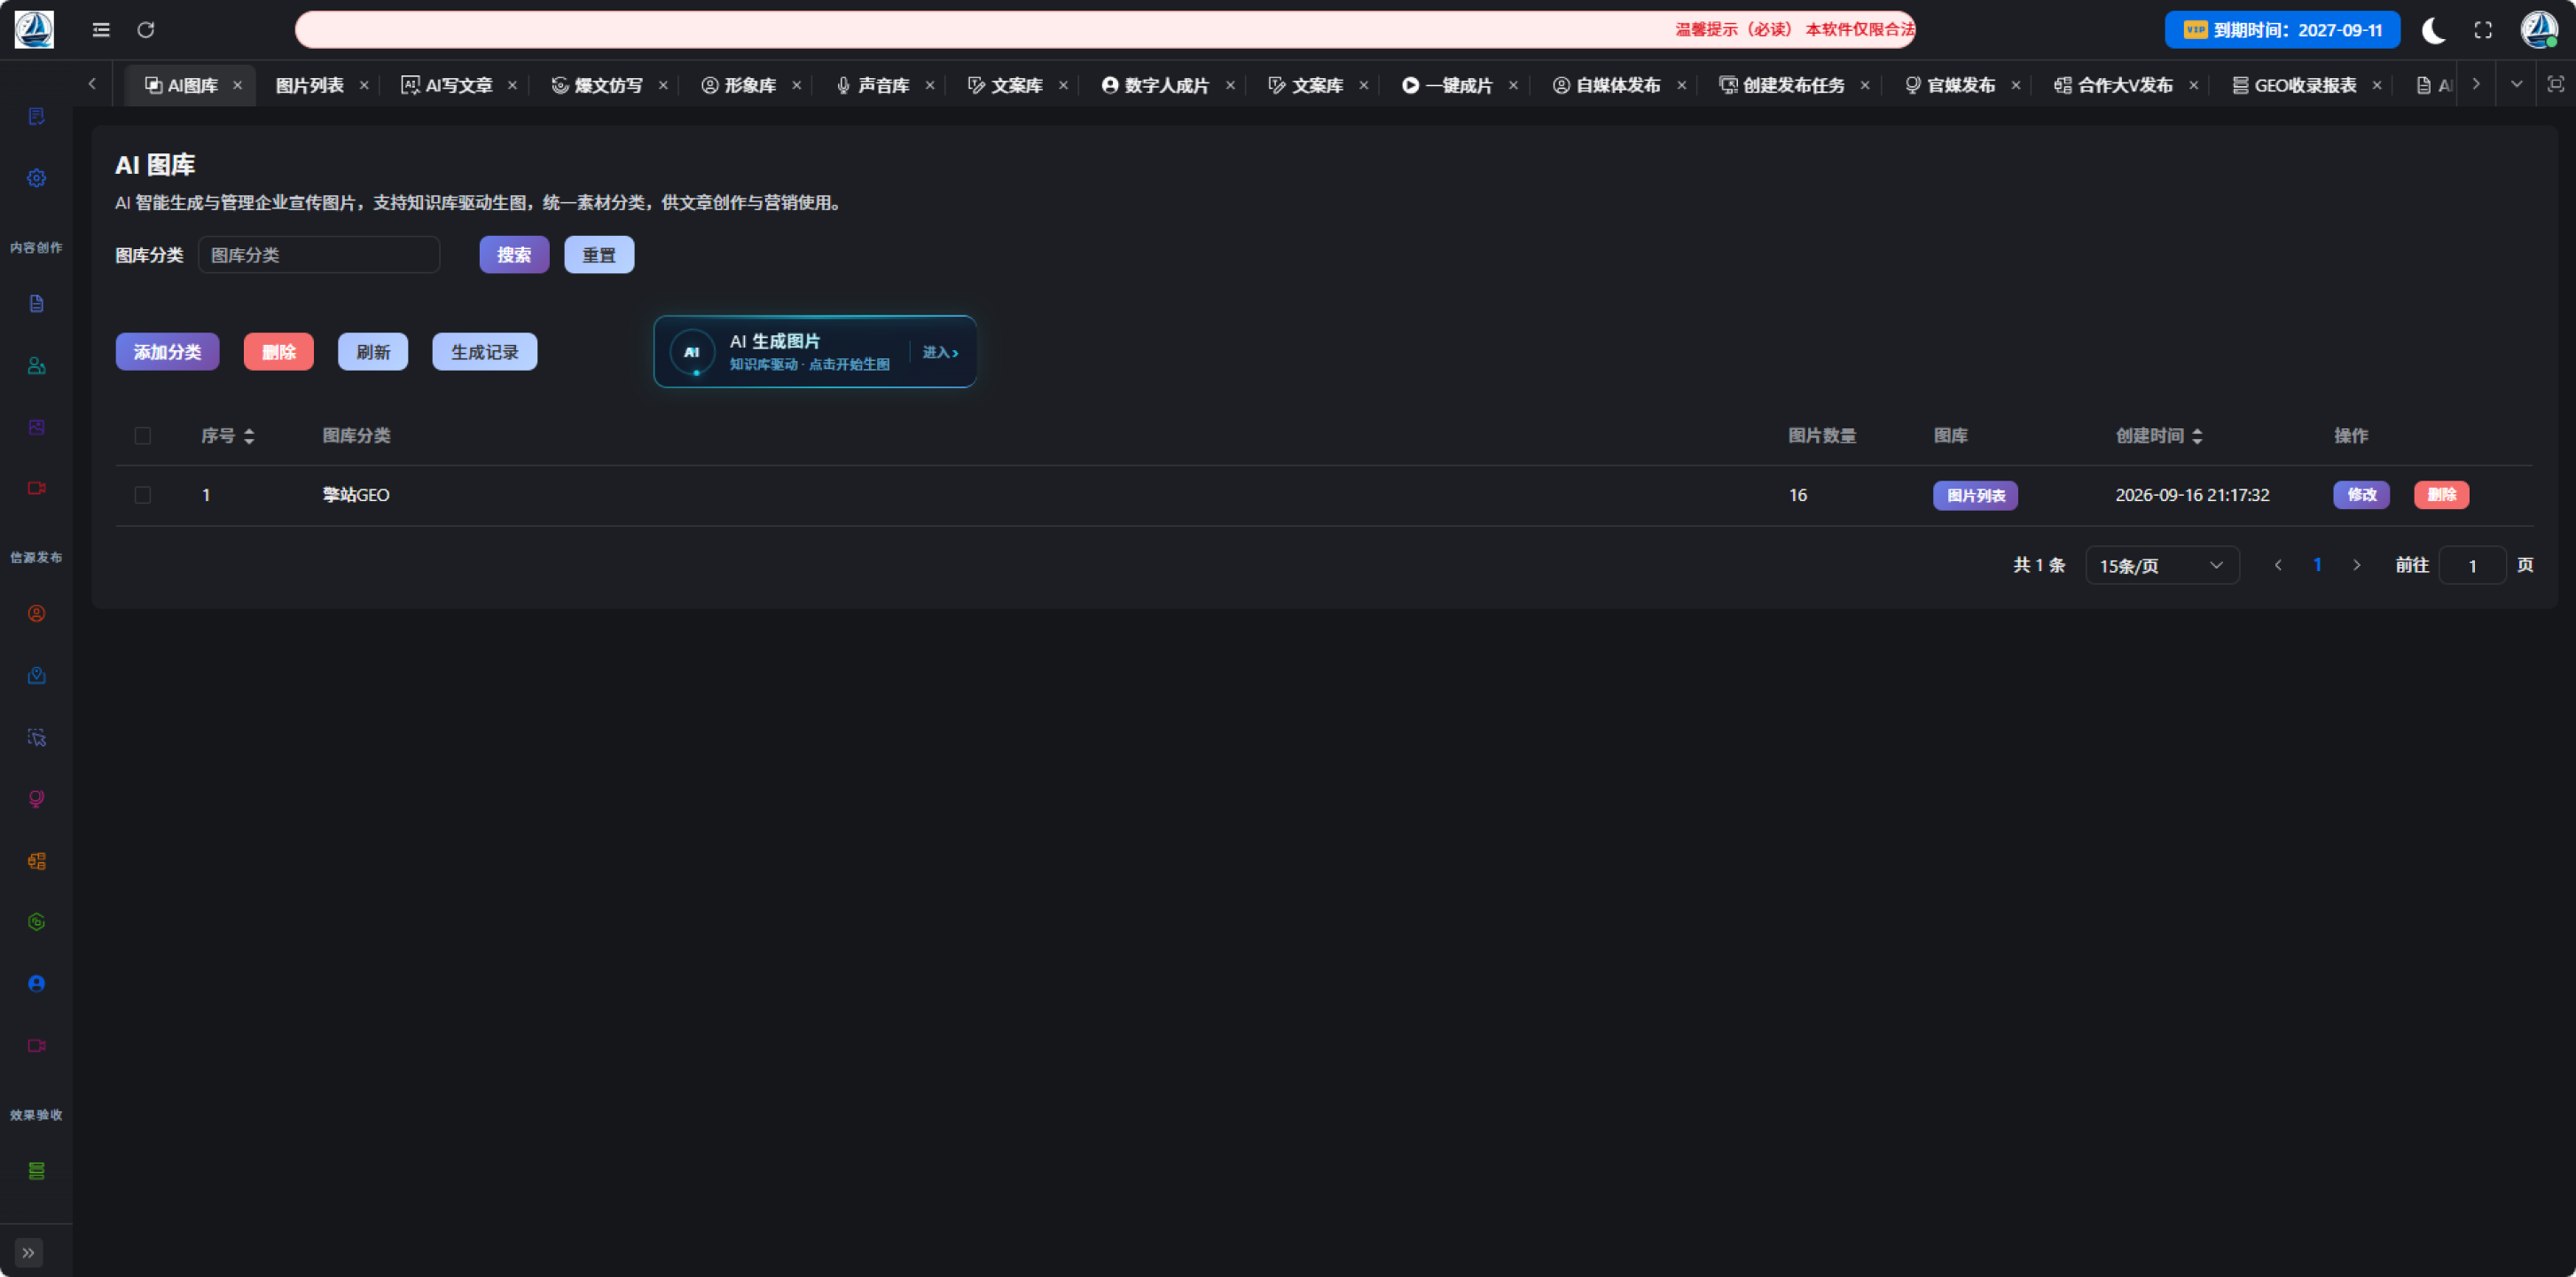
Task: Open tab list dropdown chevron
Action: pyautogui.click(x=2517, y=85)
